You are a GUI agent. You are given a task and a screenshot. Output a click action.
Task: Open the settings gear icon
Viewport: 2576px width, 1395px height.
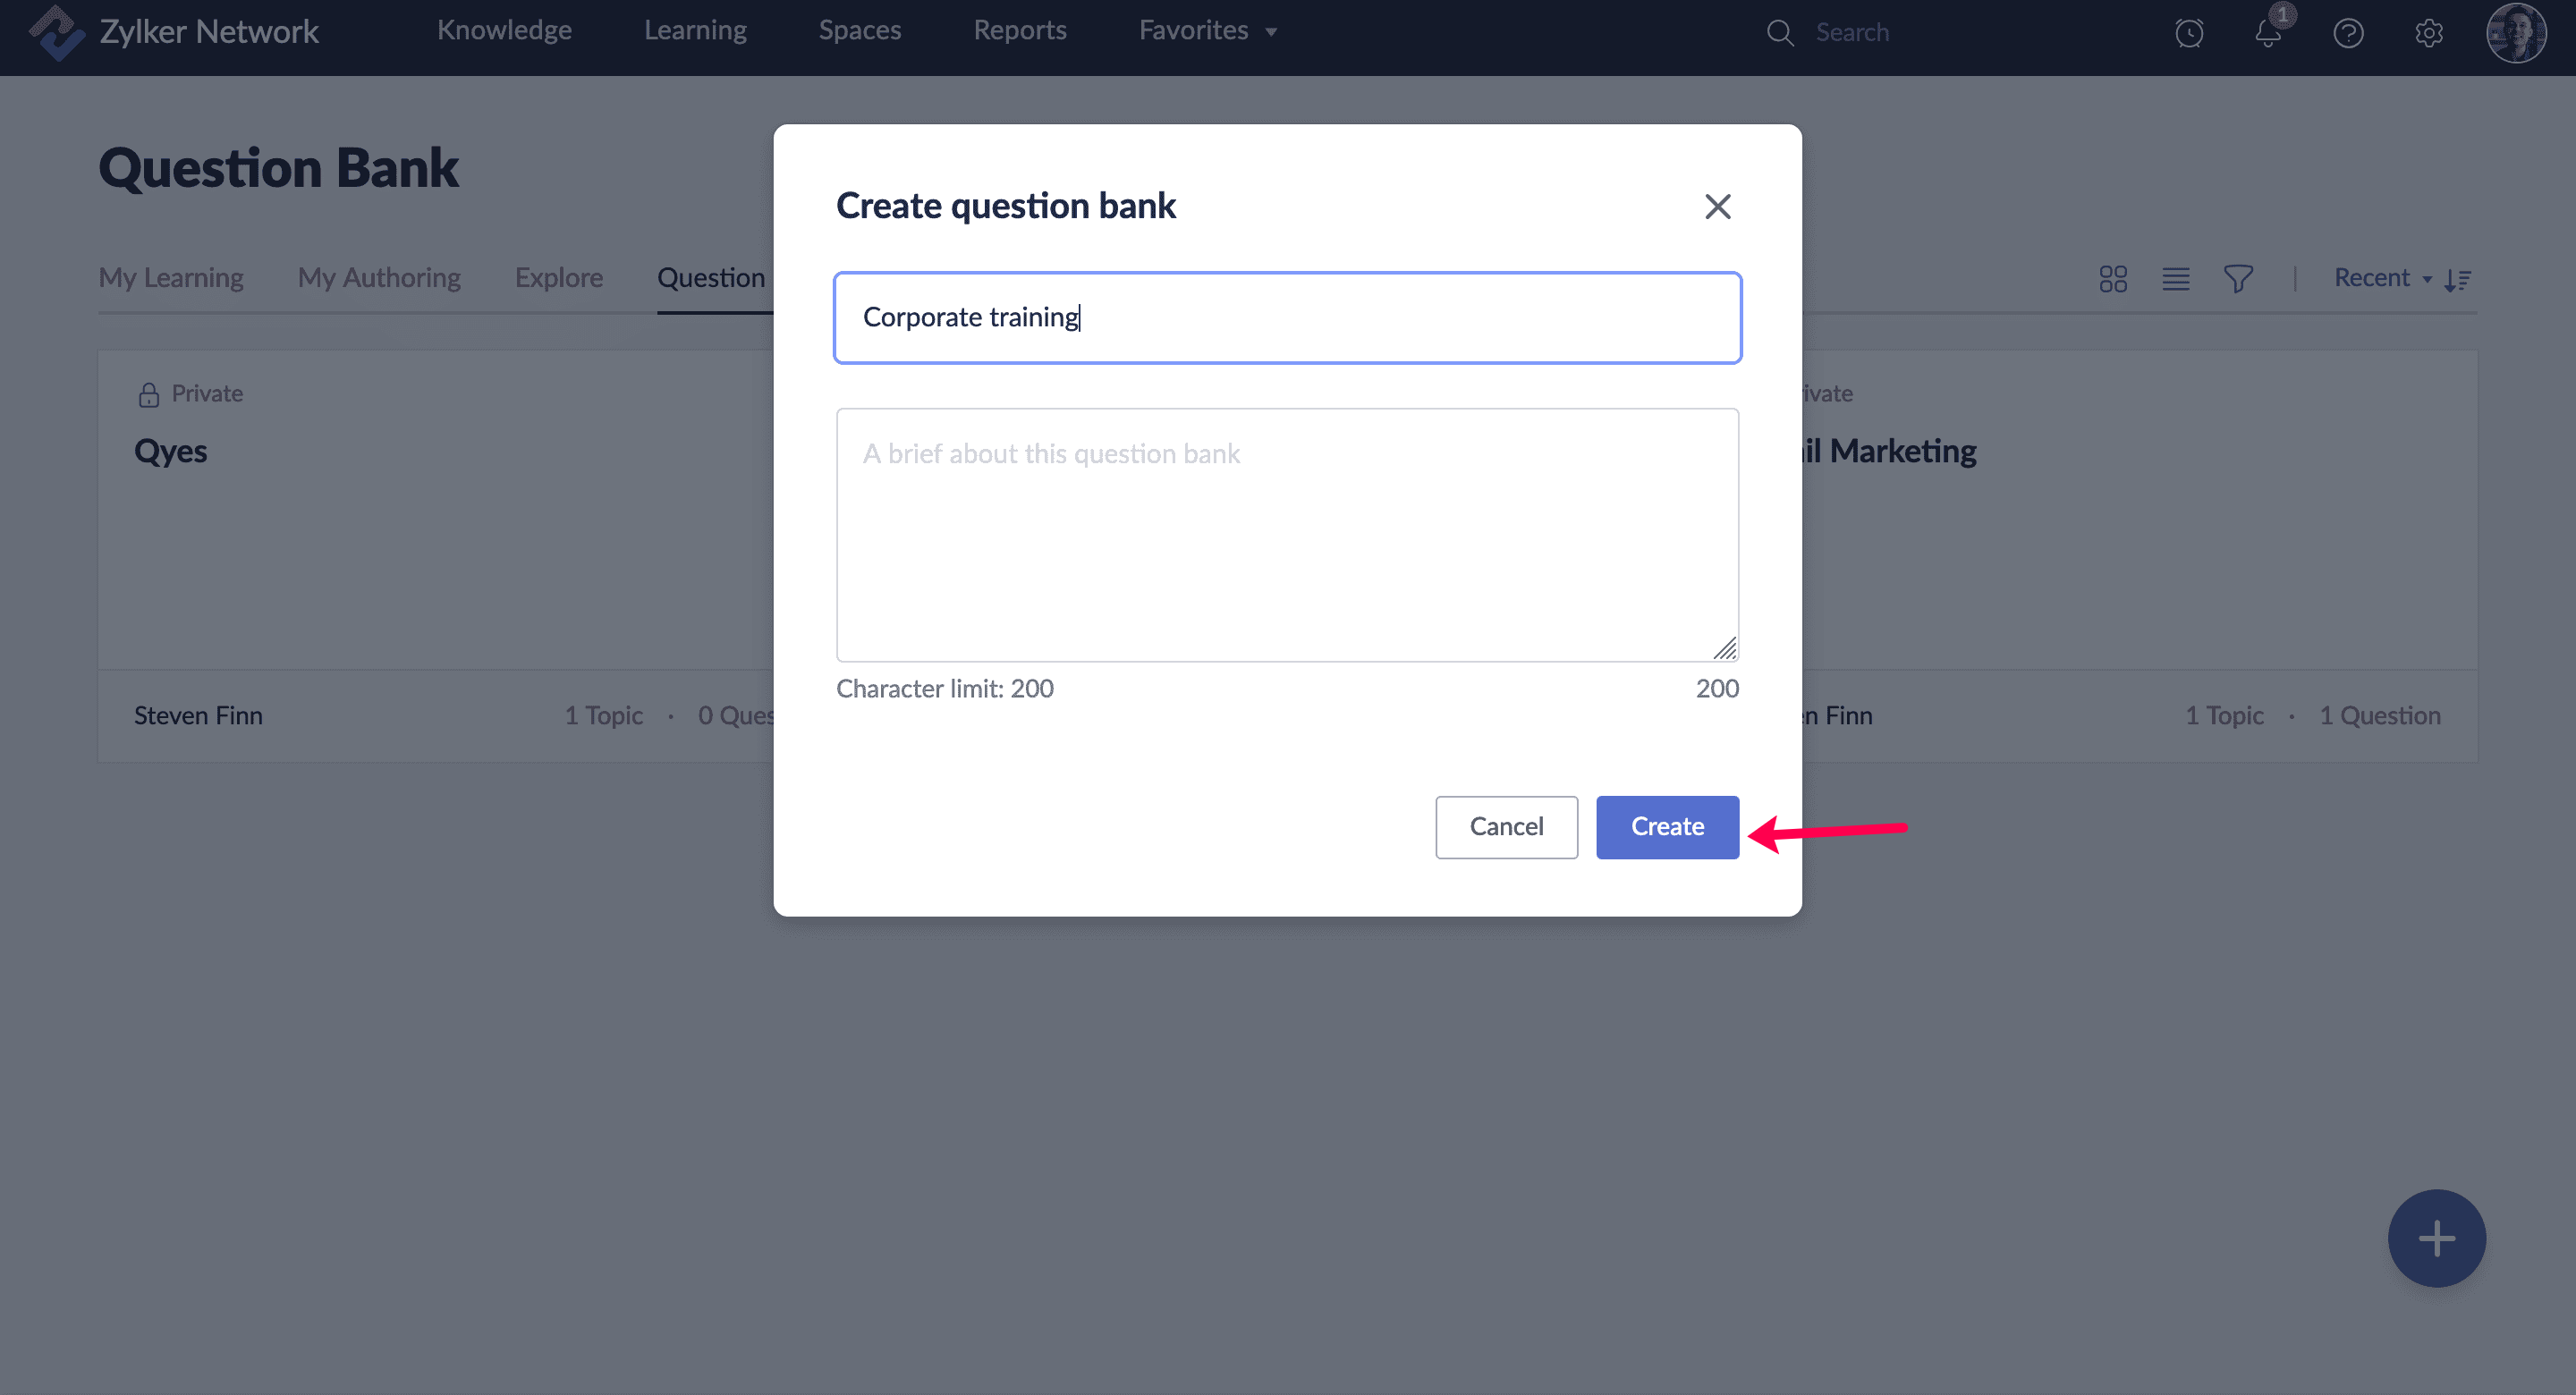pos(2428,33)
